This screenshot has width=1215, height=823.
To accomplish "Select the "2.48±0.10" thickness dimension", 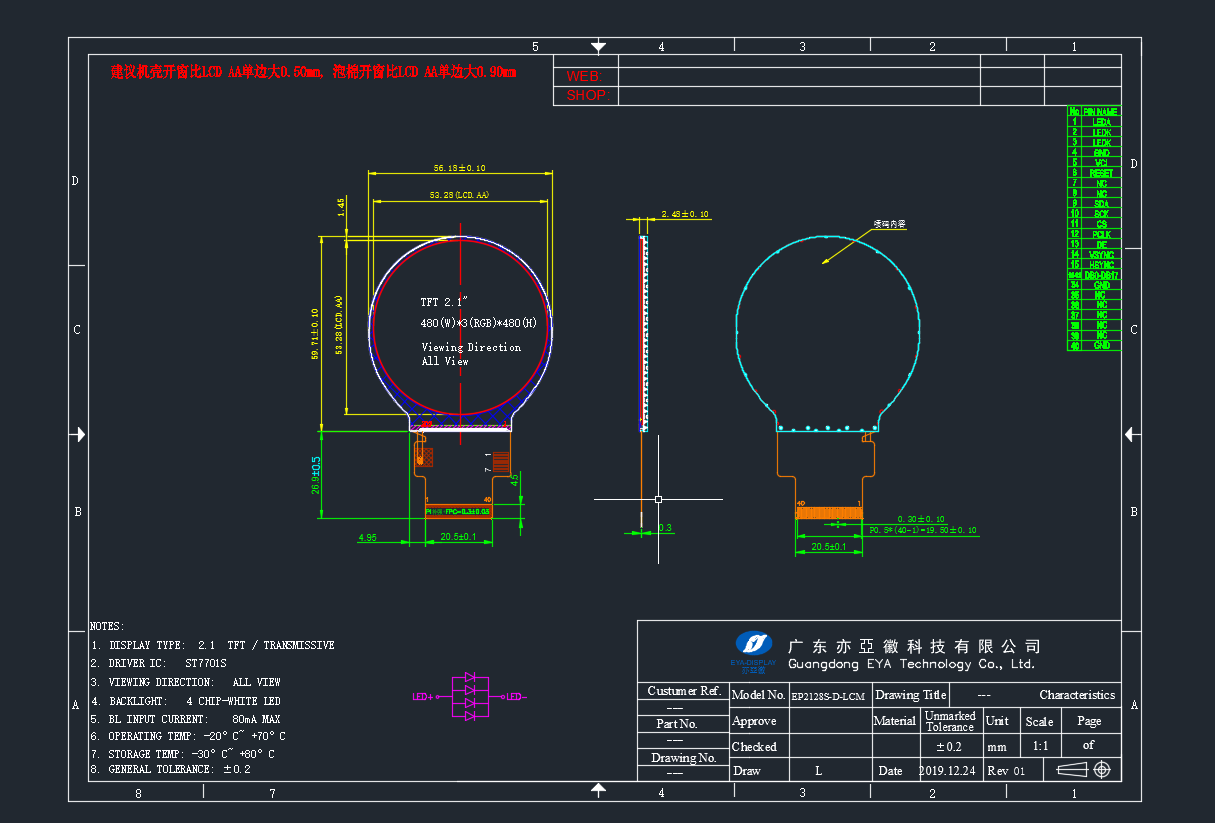I will (685, 214).
